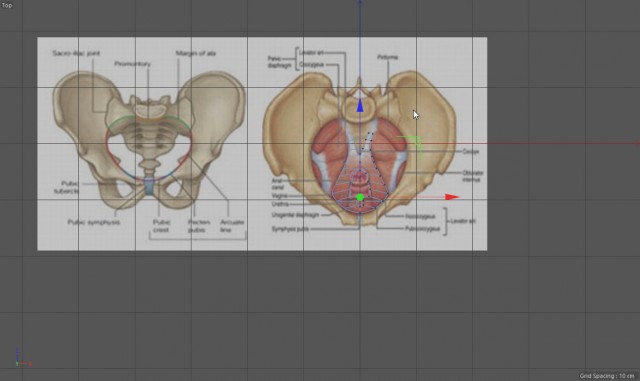Click the 'Promontory' label
The image size is (640, 381).
tap(132, 64)
